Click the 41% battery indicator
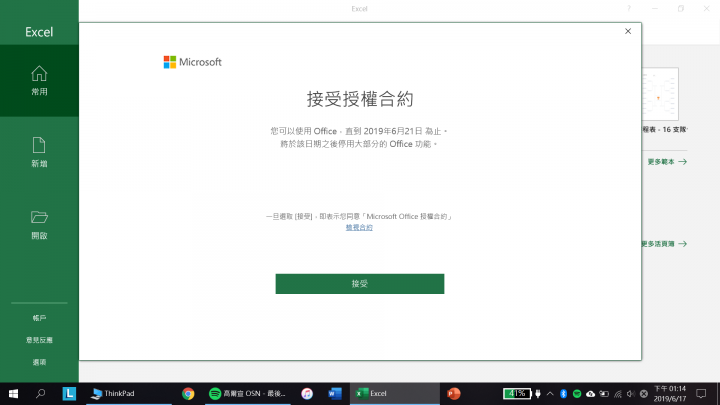720x405 pixels. tap(517, 394)
